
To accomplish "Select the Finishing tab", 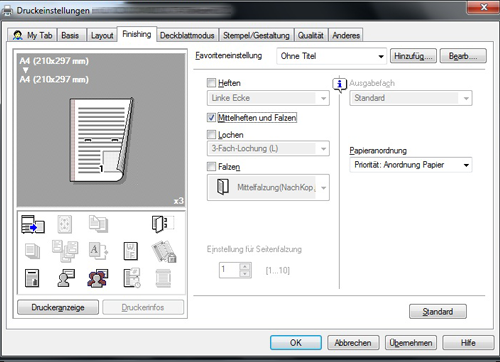I will click(137, 34).
